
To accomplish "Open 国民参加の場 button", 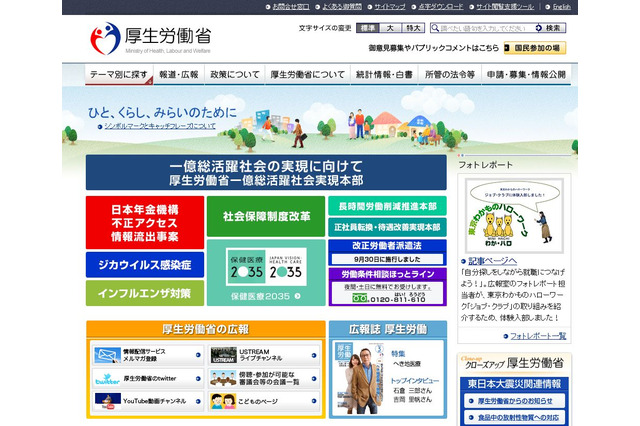I will (535, 48).
